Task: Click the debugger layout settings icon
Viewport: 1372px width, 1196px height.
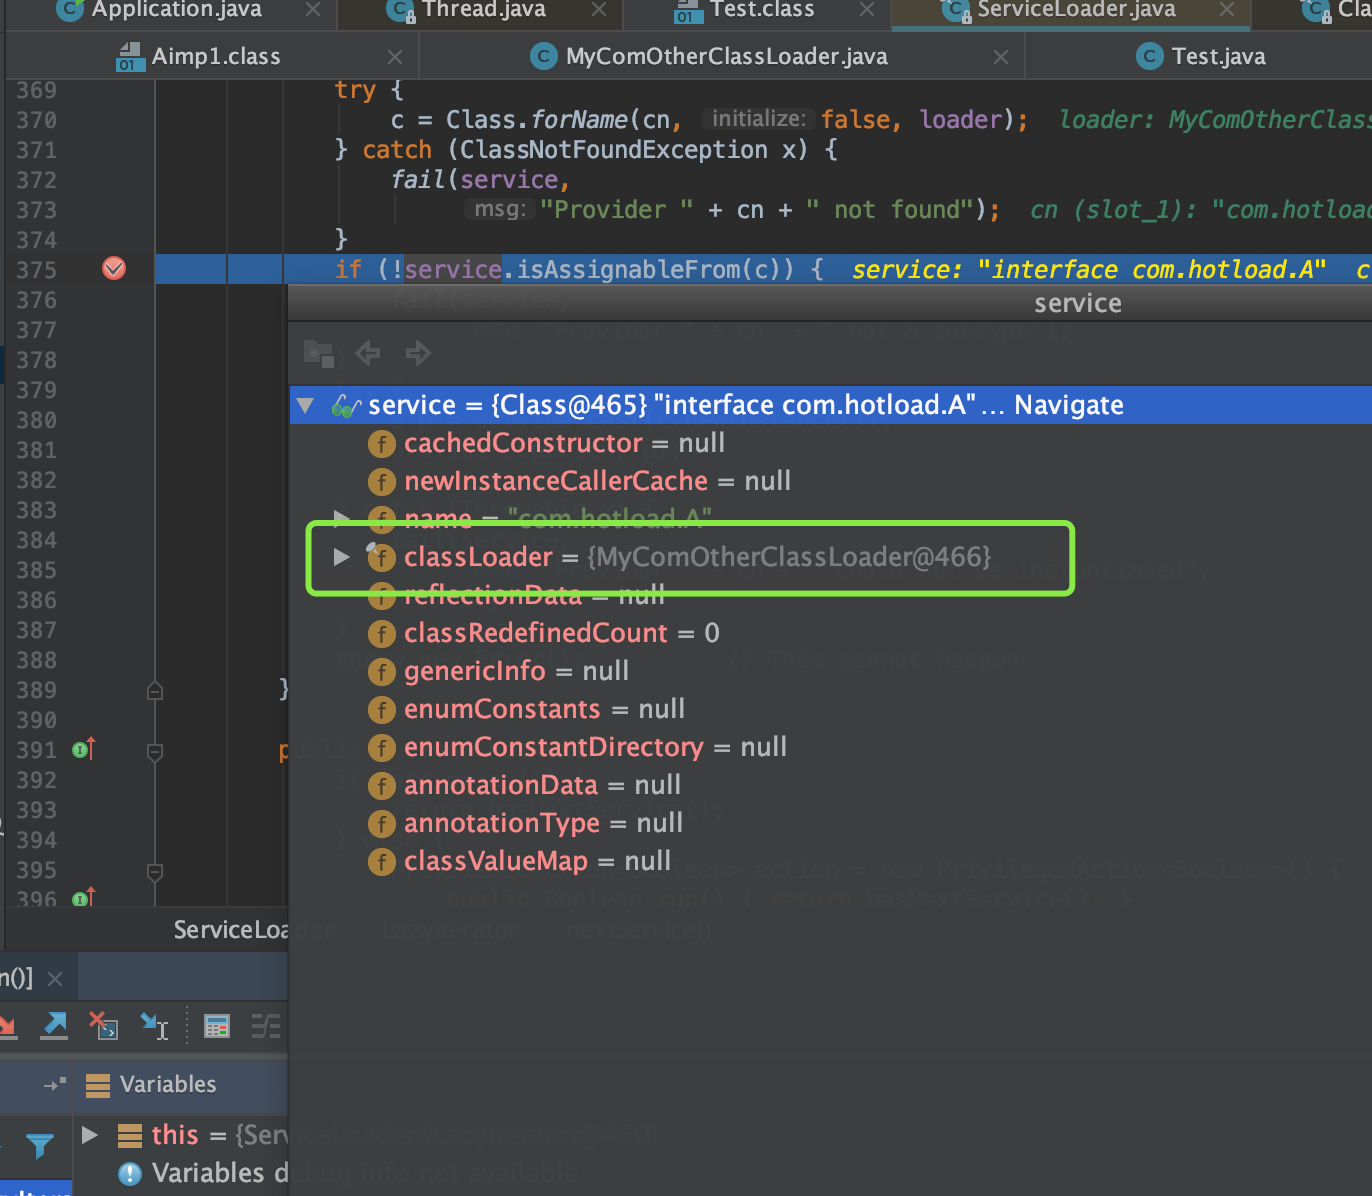Action: click(266, 1026)
